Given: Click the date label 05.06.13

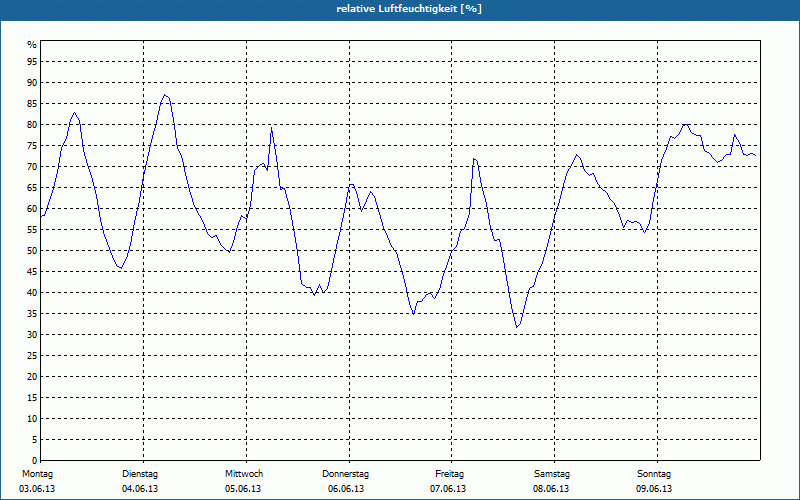Looking at the screenshot, I should click(x=243, y=489).
